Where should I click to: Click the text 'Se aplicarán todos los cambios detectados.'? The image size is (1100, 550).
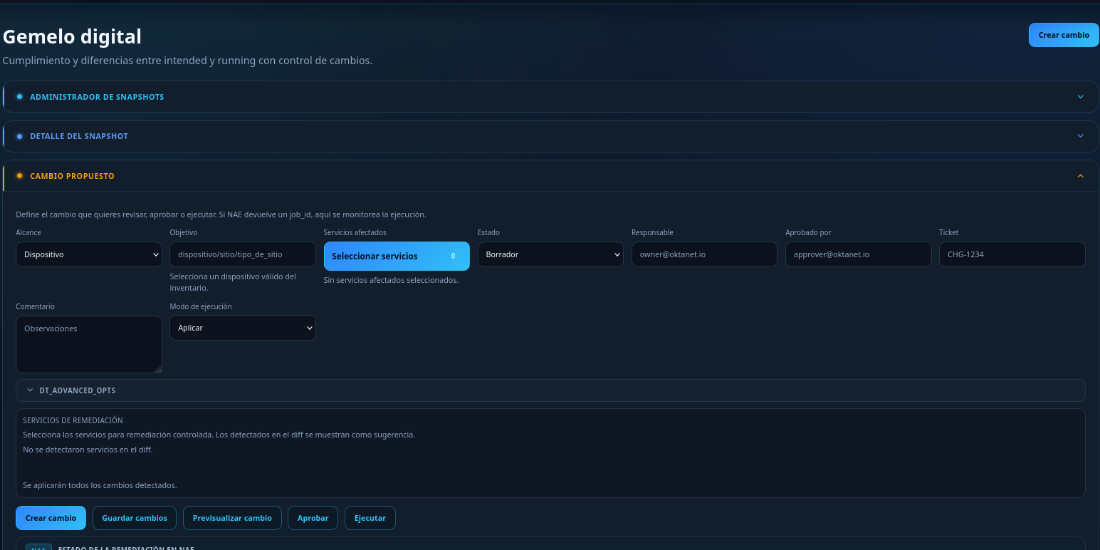pyautogui.click(x=100, y=485)
